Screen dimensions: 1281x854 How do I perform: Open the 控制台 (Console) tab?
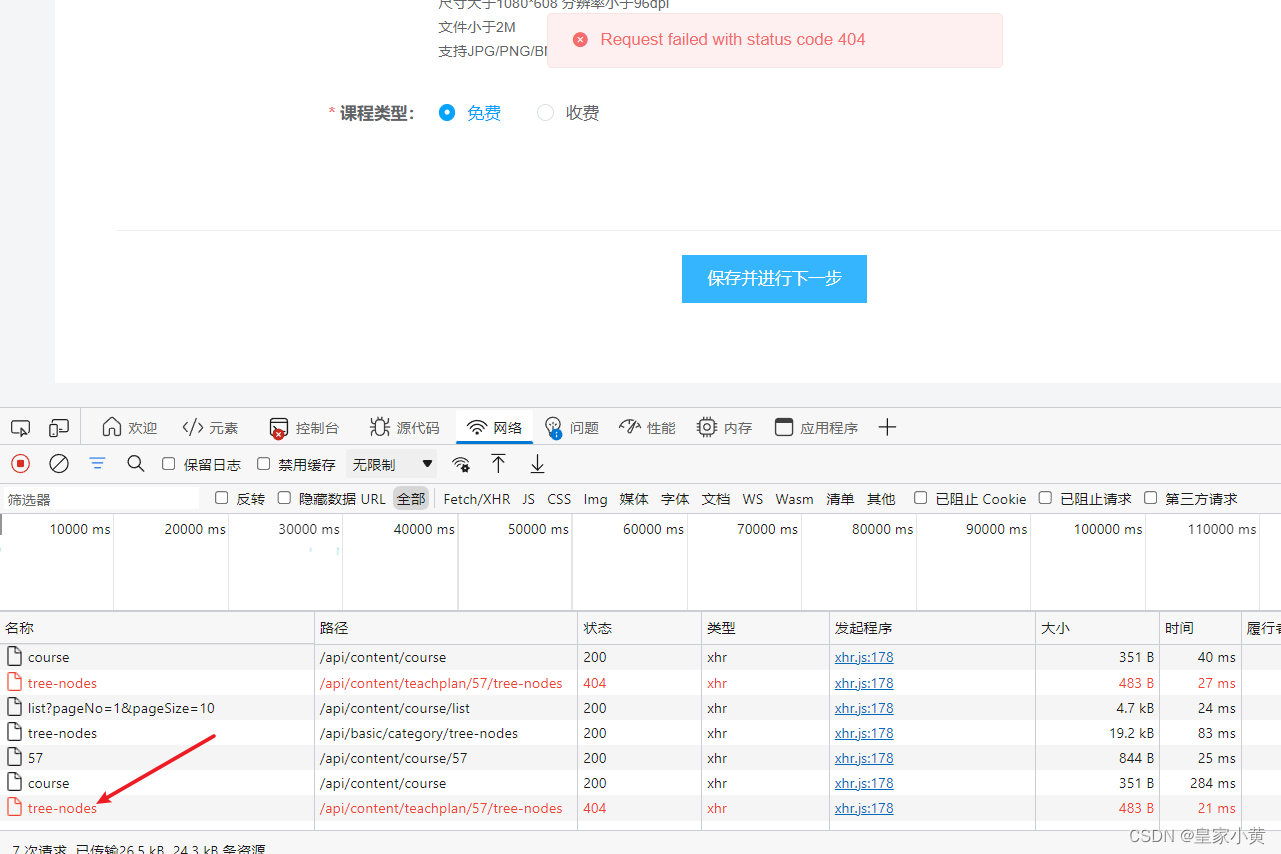(304, 428)
